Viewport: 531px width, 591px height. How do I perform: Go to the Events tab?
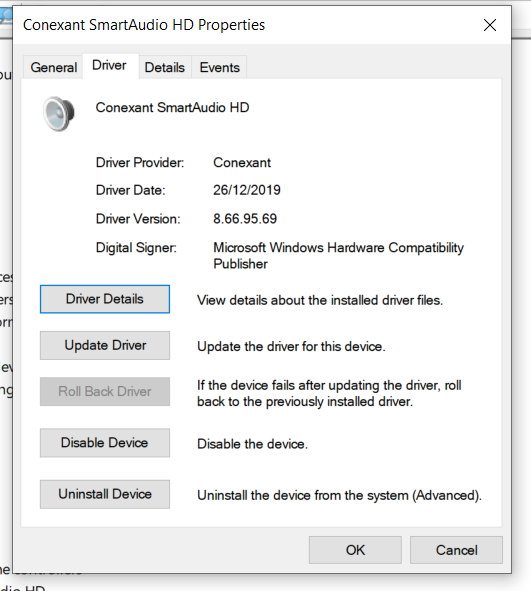pos(219,67)
